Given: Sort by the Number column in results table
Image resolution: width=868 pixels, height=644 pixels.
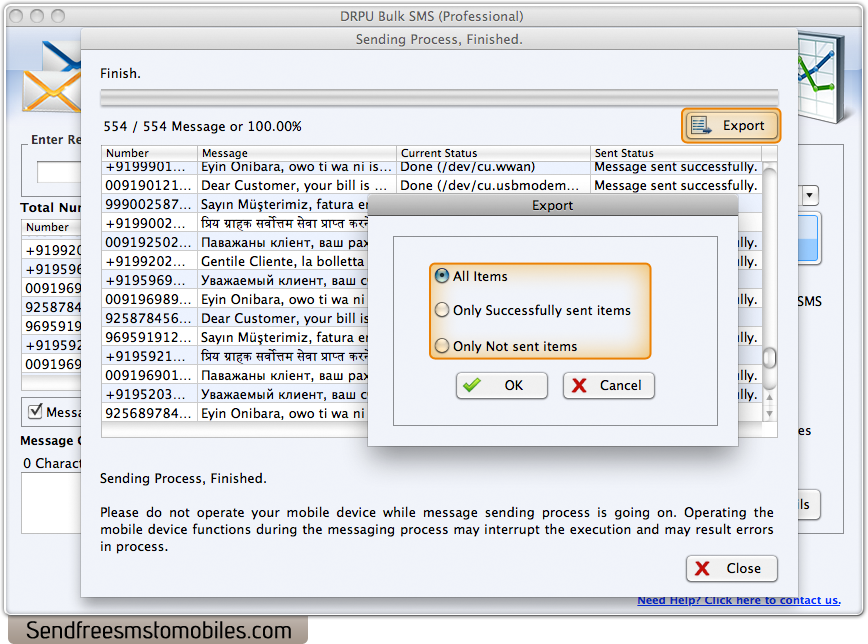Looking at the screenshot, I should [x=149, y=153].
